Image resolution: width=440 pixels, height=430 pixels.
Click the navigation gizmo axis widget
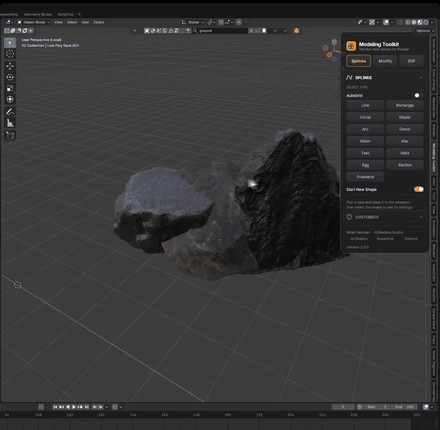tap(331, 50)
